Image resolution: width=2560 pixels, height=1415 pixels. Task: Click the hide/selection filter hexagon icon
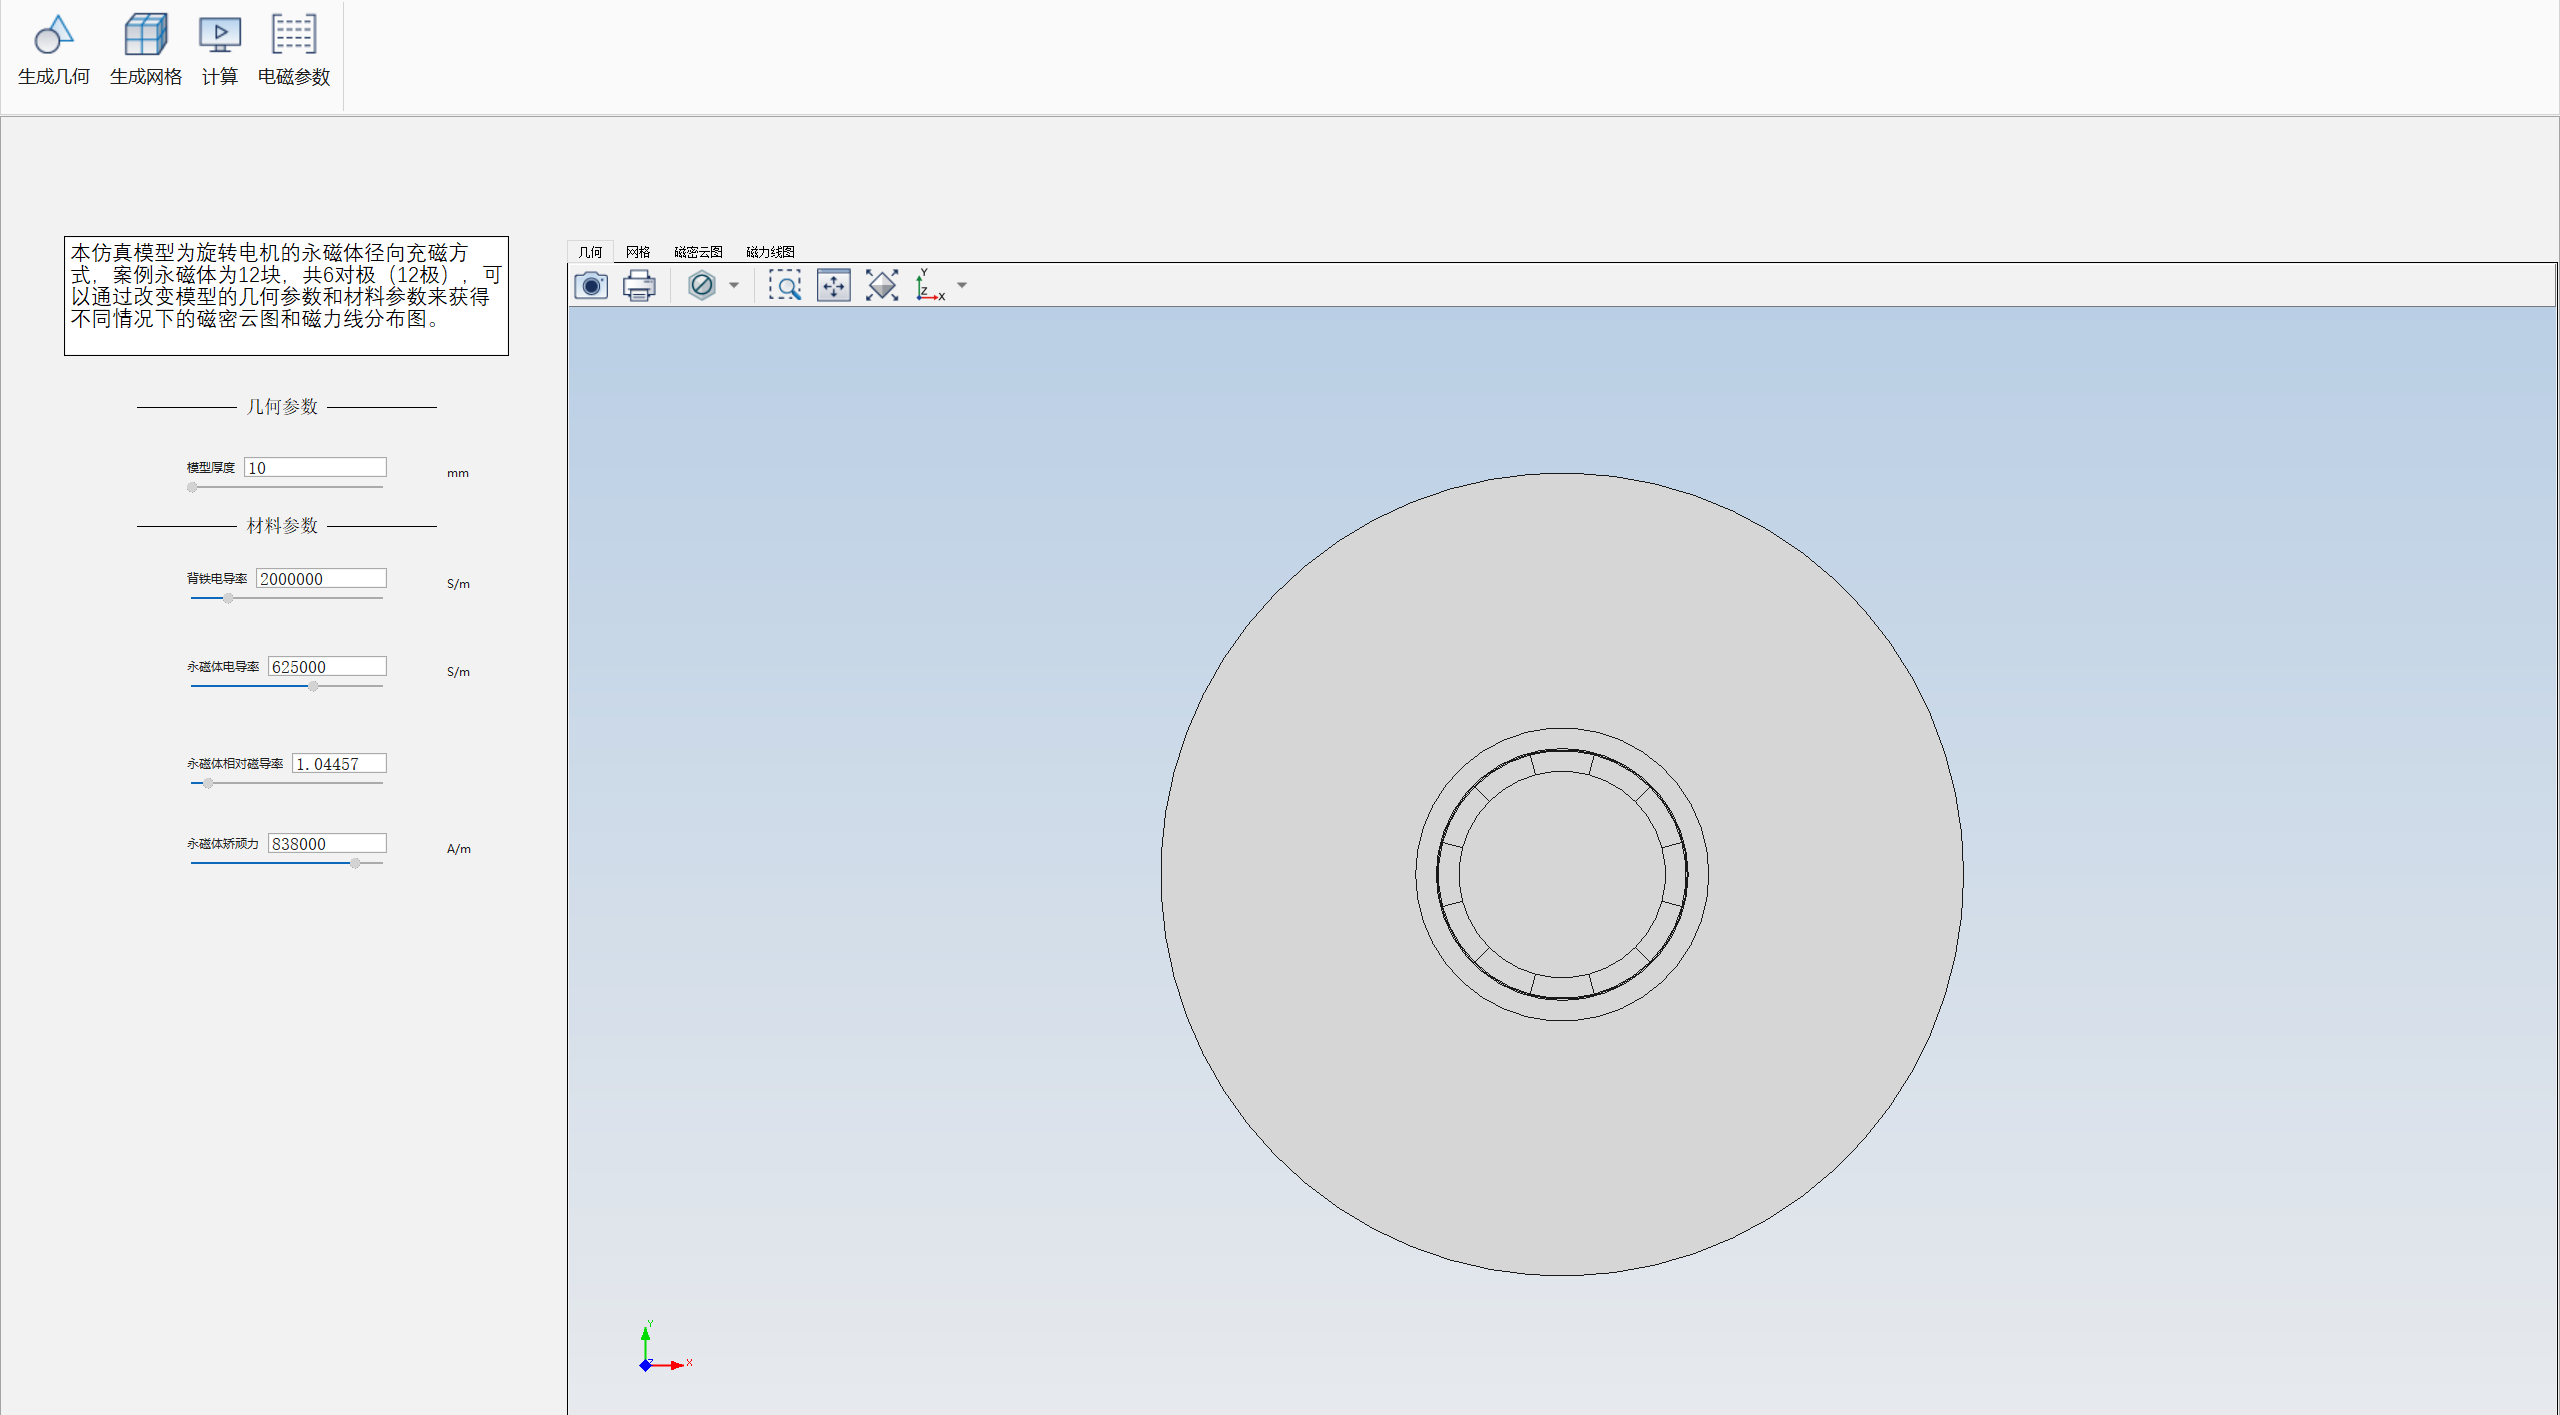pyautogui.click(x=702, y=286)
